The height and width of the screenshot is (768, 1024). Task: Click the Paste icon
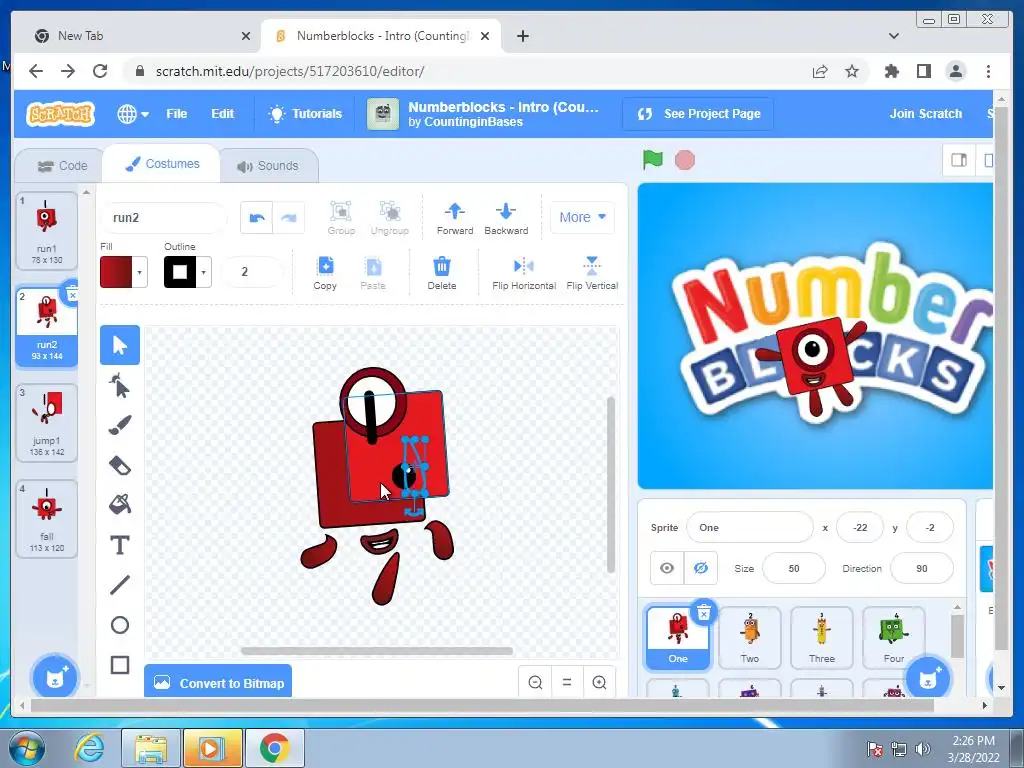pyautogui.click(x=373, y=273)
